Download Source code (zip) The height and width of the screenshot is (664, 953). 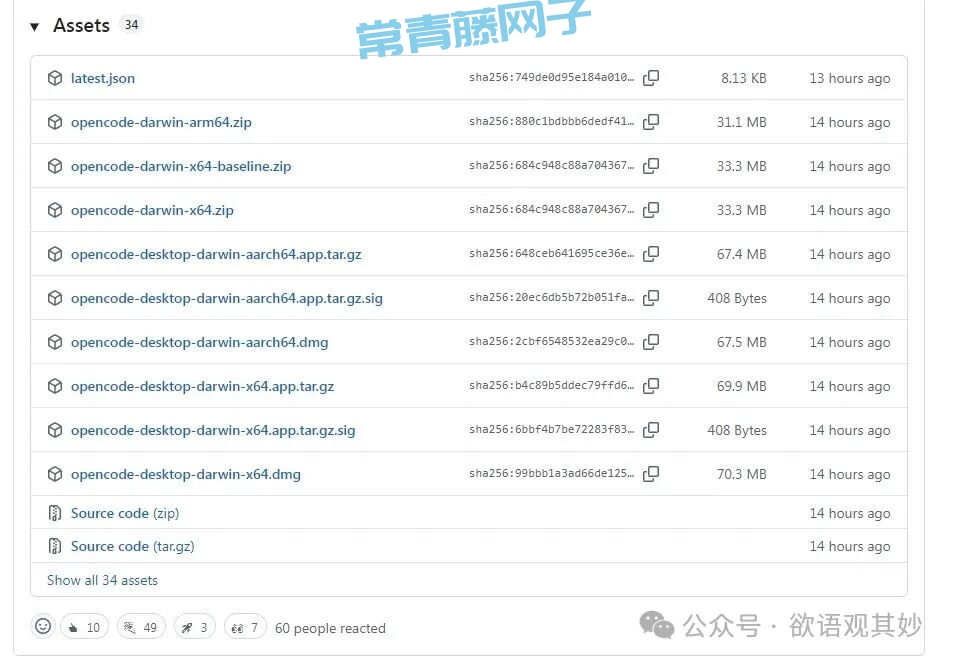pyautogui.click(x=124, y=513)
